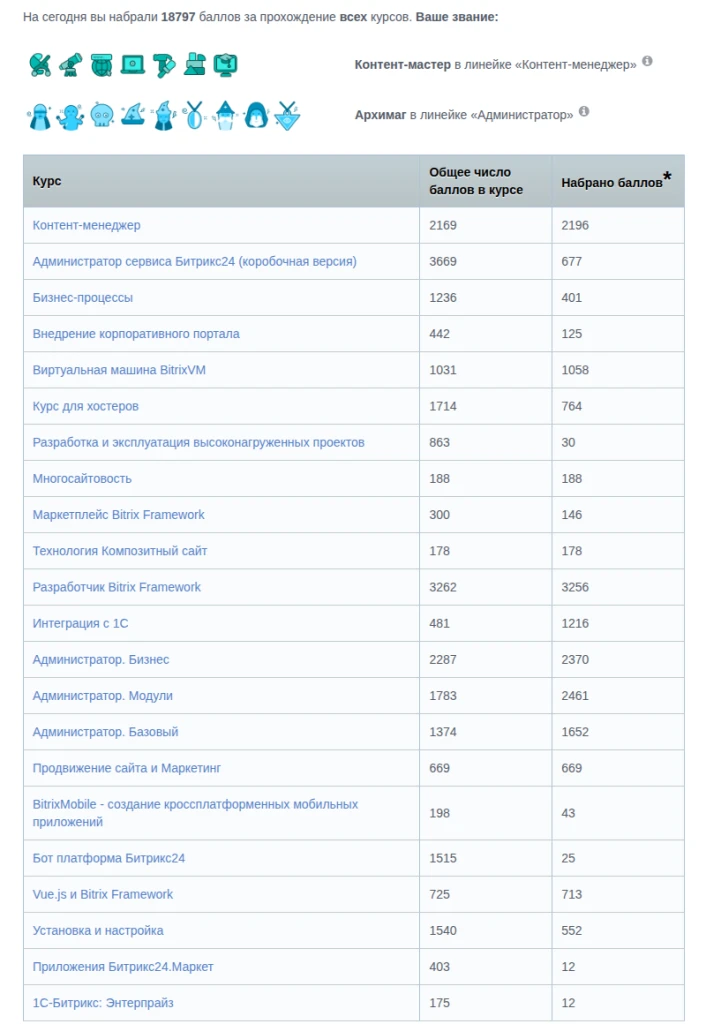
Task: Click the oval mirror amulet badge
Action: click(194, 116)
